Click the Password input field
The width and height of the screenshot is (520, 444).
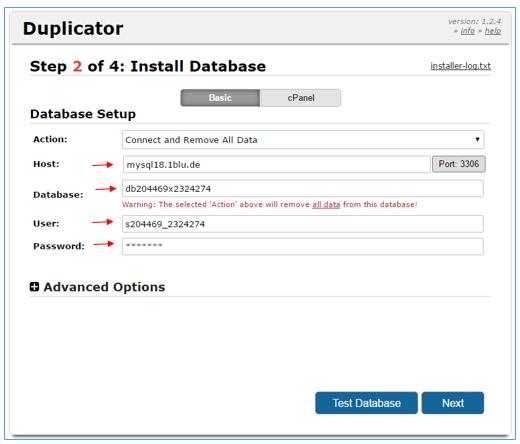coord(303,246)
